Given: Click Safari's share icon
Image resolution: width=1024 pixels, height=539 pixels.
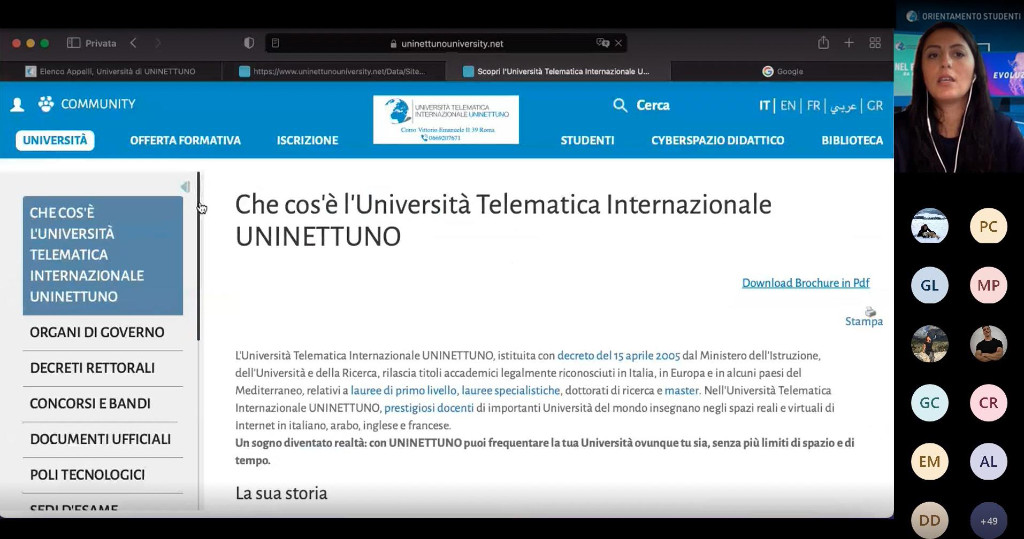Looking at the screenshot, I should [x=823, y=43].
